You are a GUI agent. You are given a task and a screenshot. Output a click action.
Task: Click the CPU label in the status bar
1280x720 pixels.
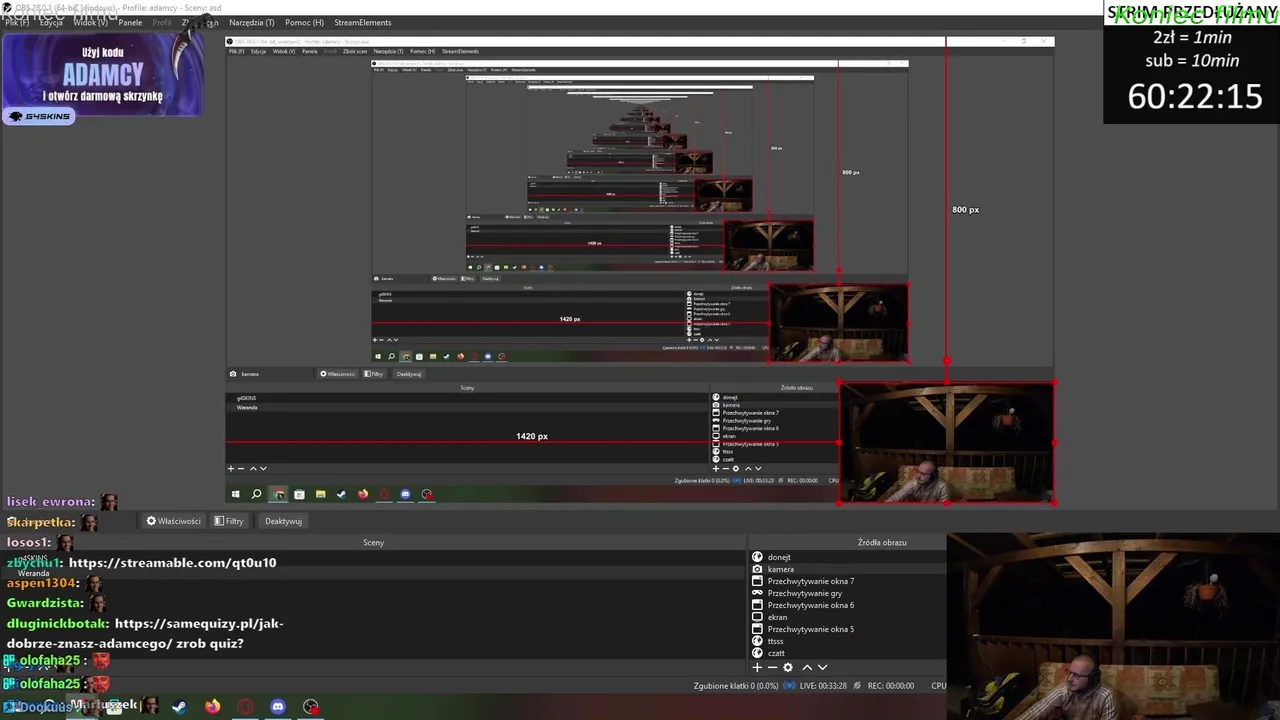pyautogui.click(x=938, y=686)
